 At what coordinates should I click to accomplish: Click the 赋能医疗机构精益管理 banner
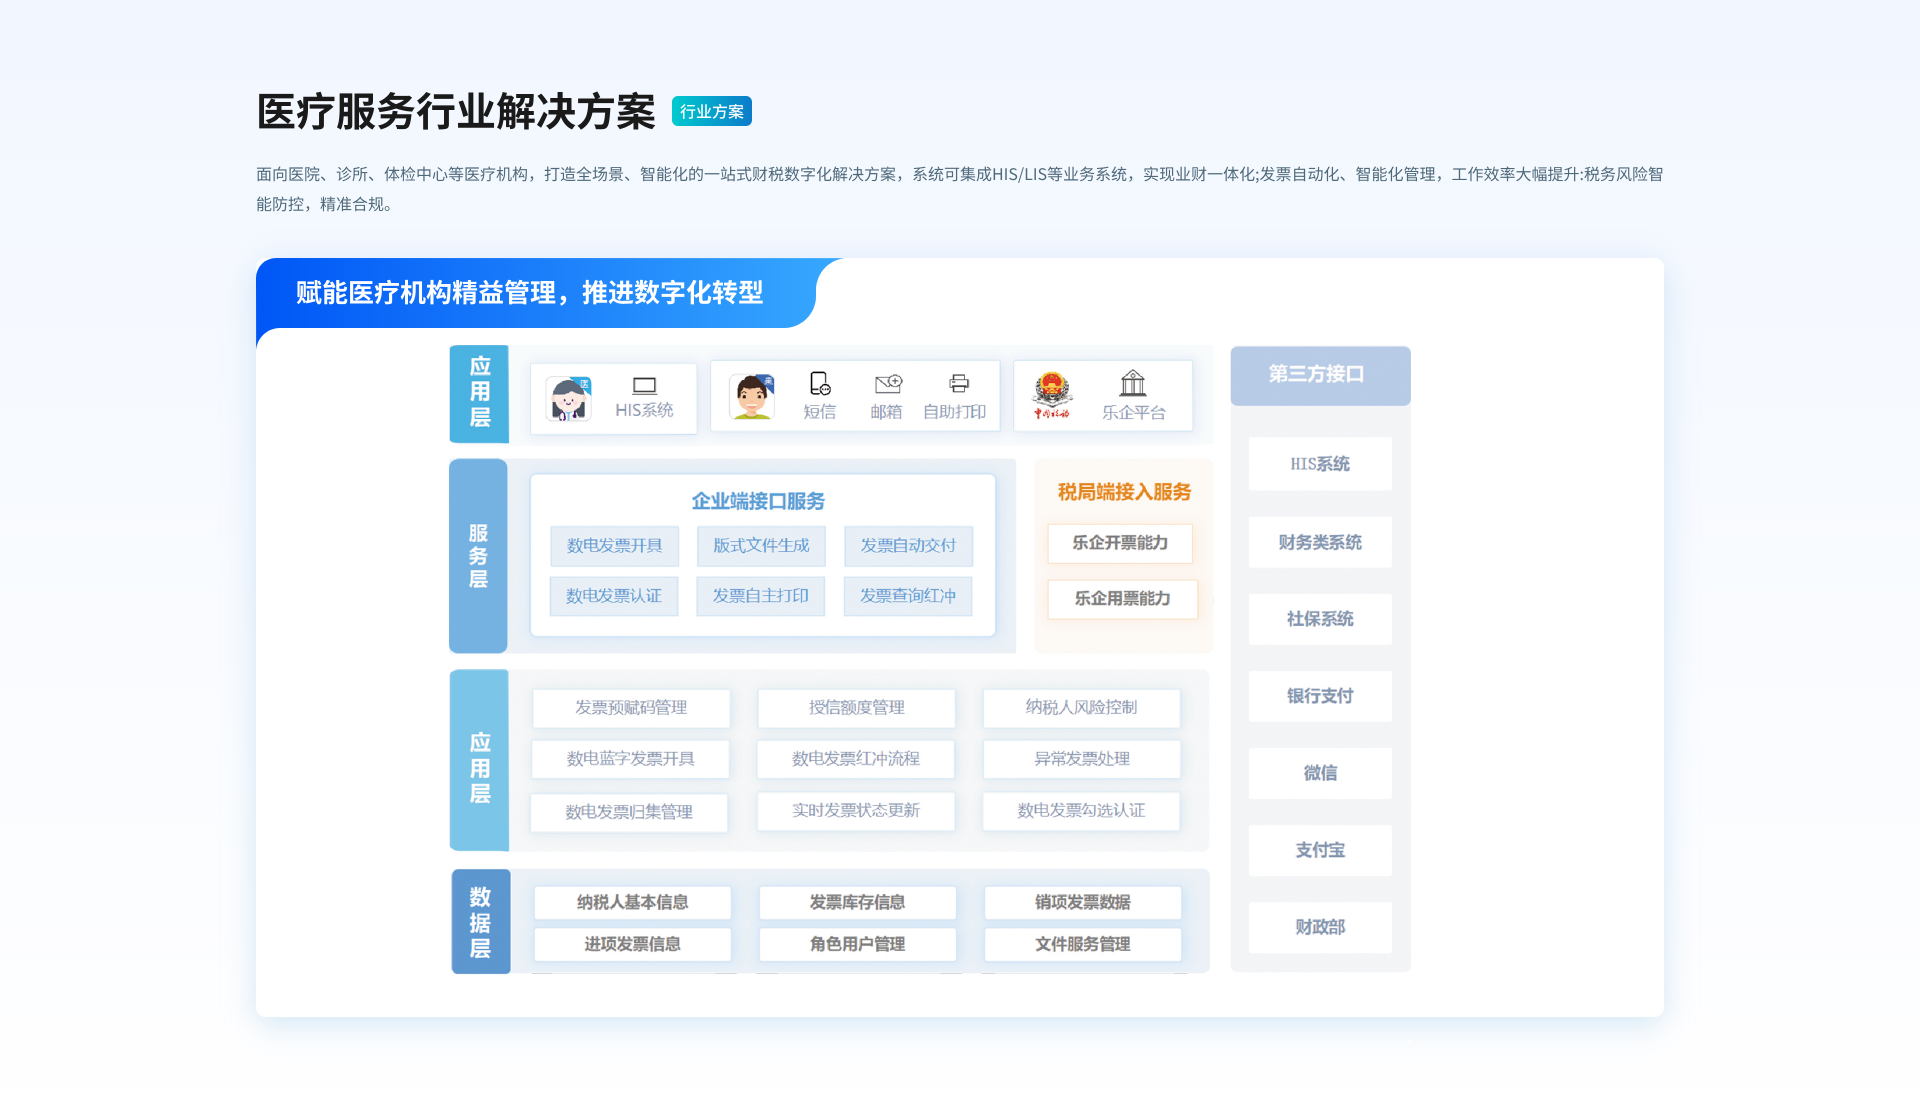click(x=529, y=293)
